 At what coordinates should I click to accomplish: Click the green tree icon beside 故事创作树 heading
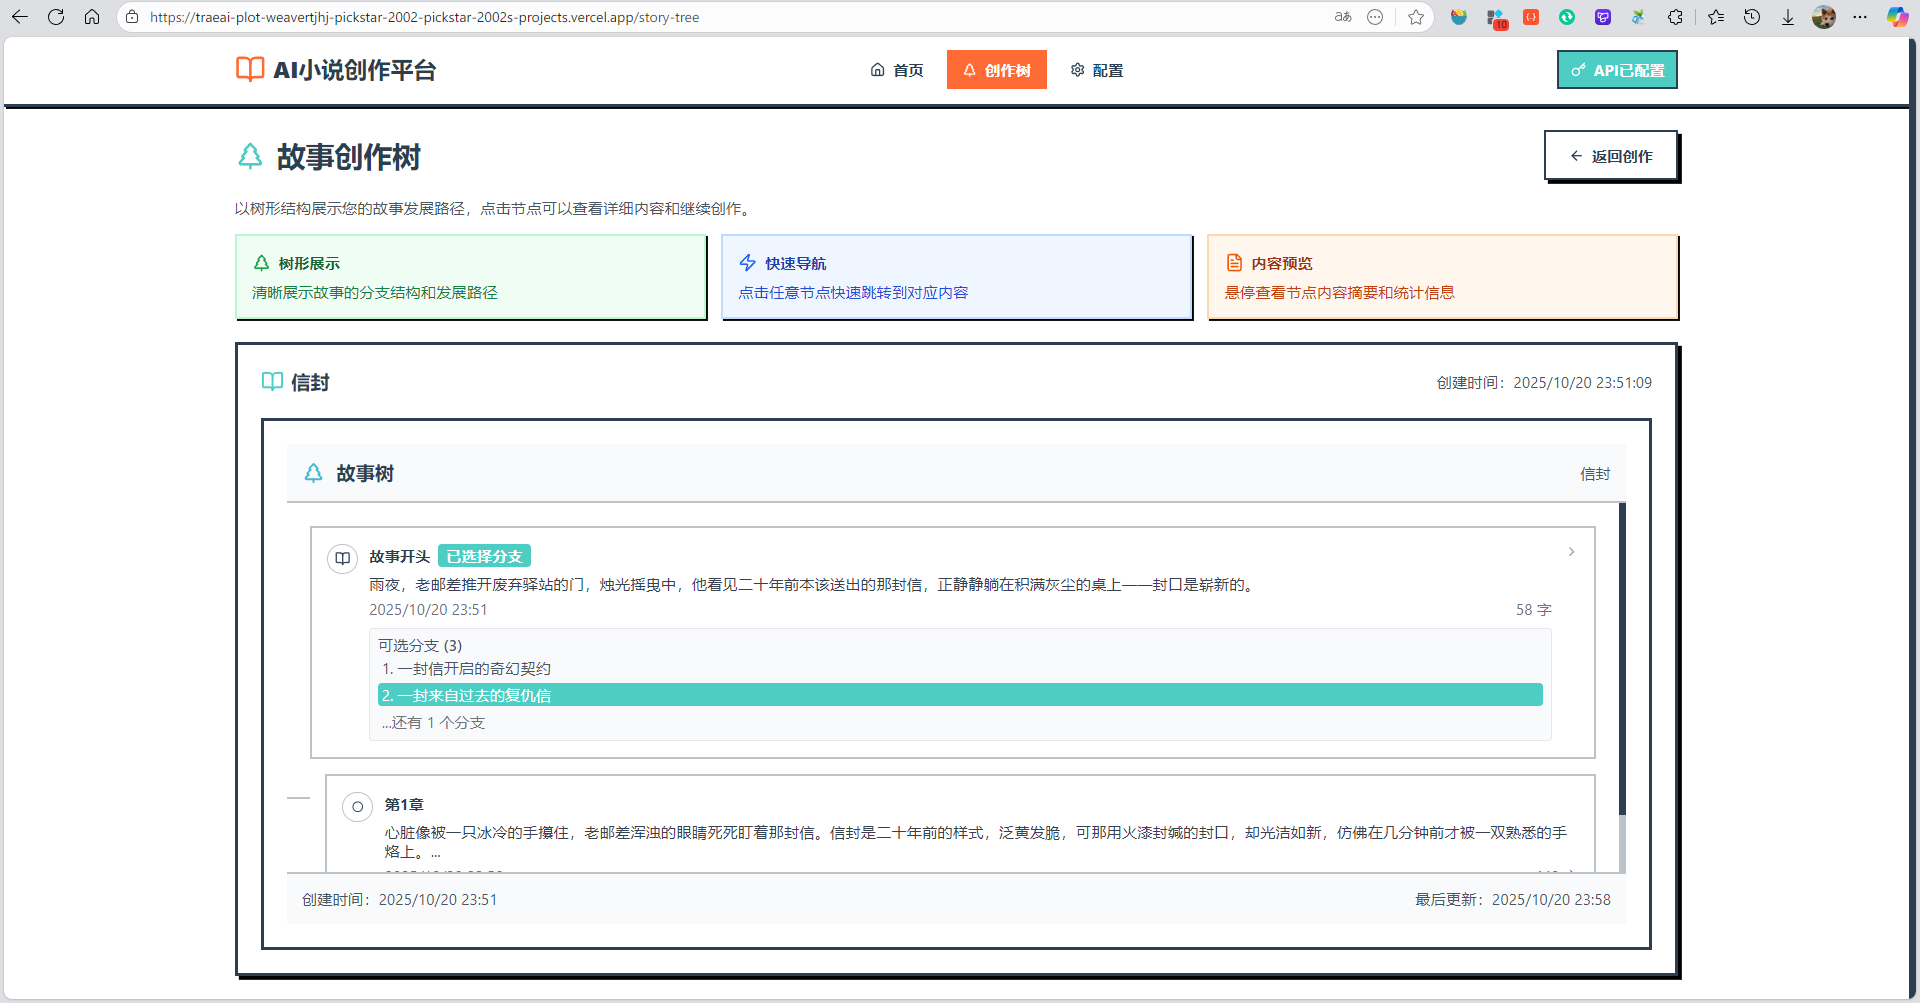(x=249, y=156)
